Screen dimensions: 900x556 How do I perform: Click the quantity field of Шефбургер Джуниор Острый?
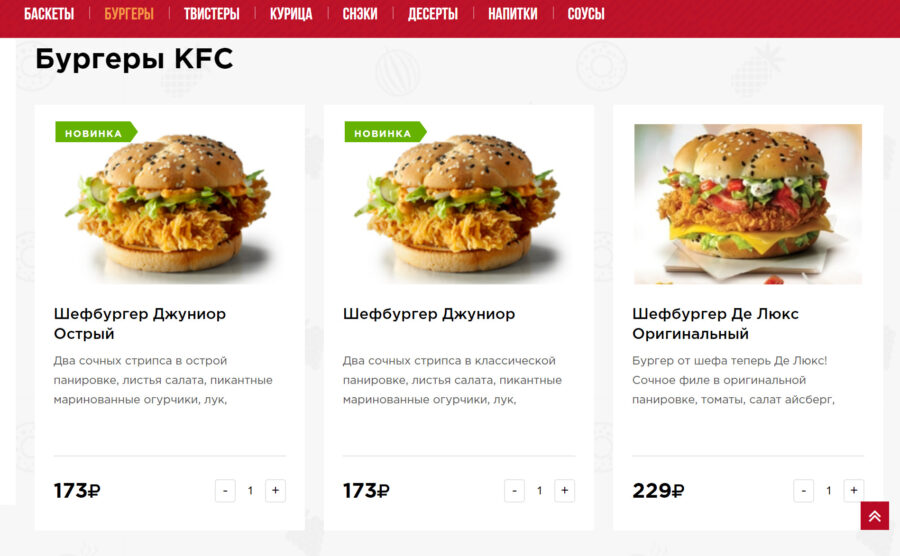tap(250, 491)
